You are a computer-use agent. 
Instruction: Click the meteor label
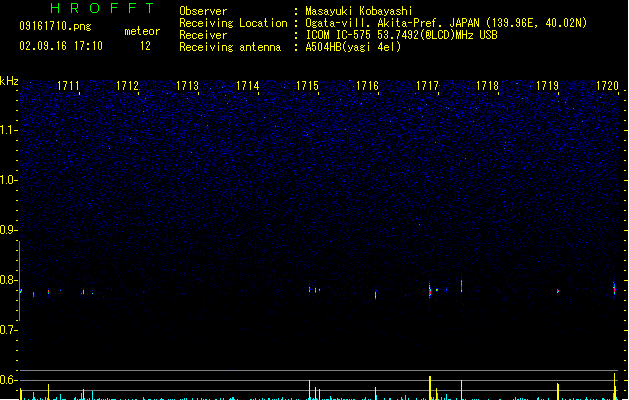(x=142, y=31)
